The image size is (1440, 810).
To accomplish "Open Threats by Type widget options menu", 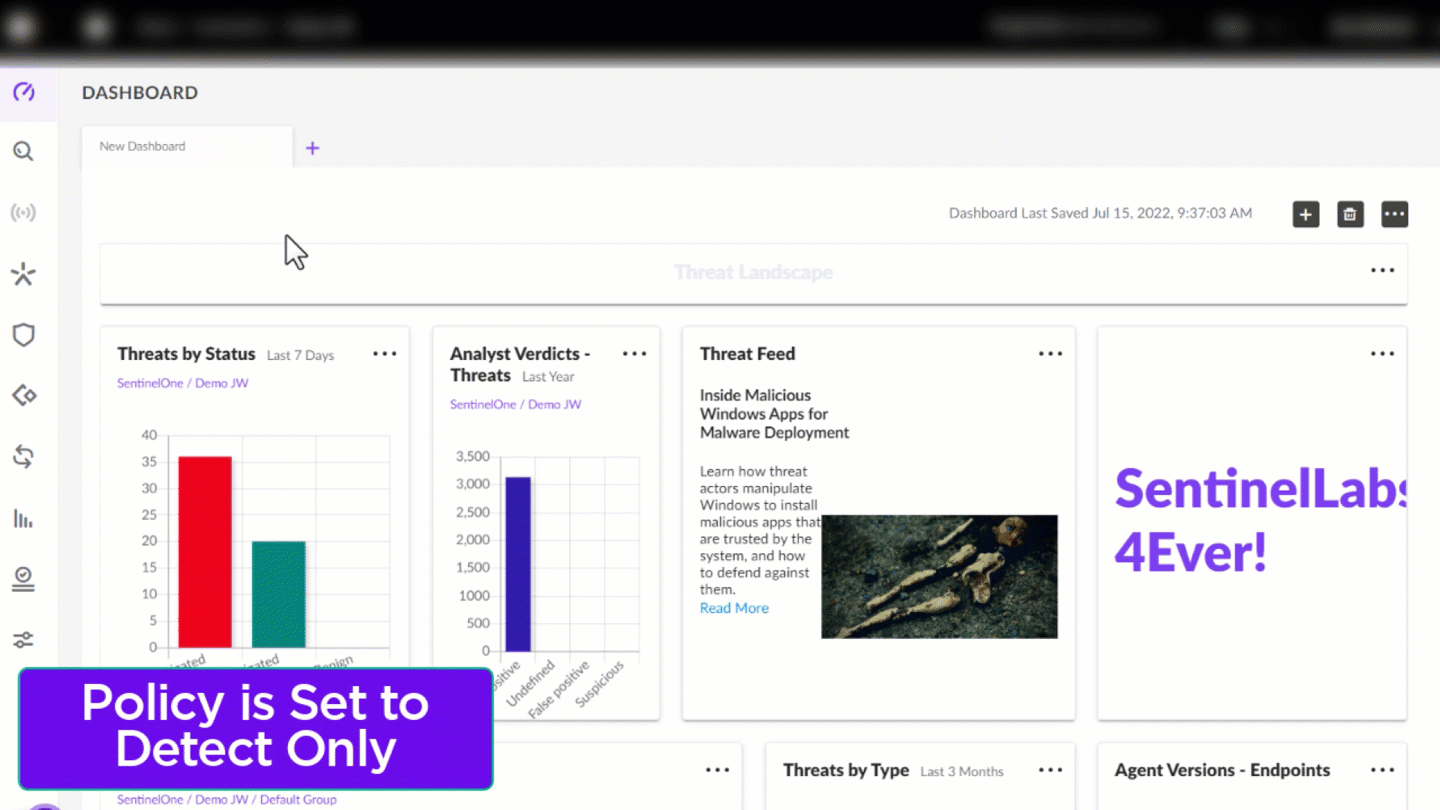I will tap(1050, 770).
